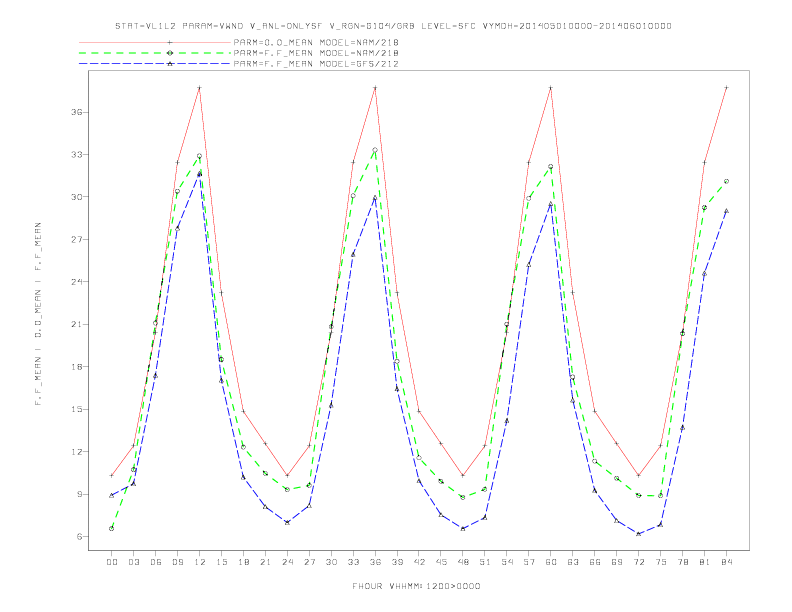Image resolution: width=792 pixels, height=612 pixels.
Task: Click the 21 tick label on vertical axis
Action: 76,324
